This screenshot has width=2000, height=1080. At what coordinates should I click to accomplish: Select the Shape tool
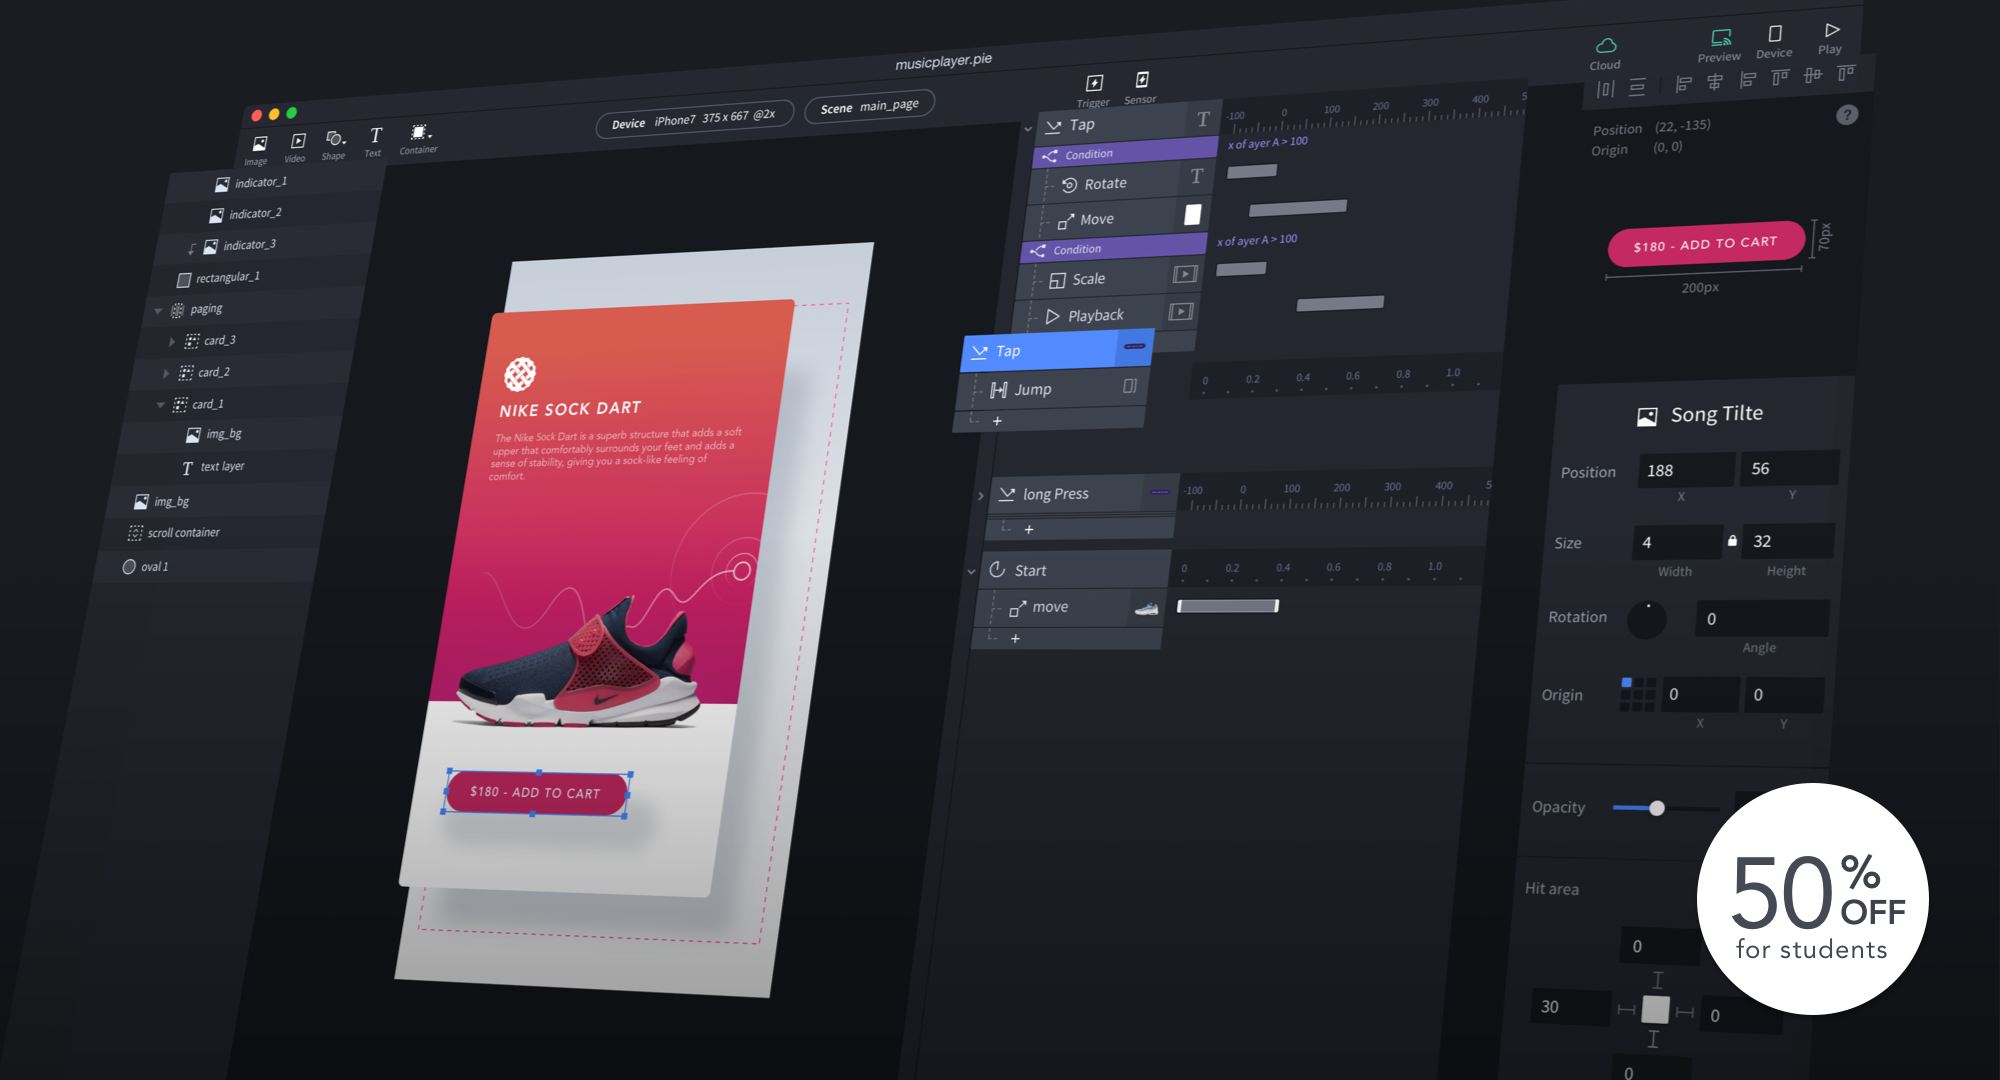pos(335,143)
